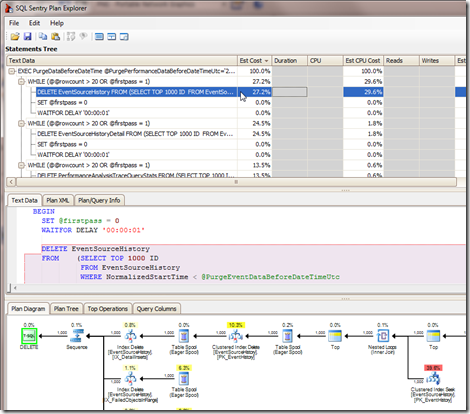This screenshot has width=470, height=414.
Task: Collapse the WHILE 13.5% statement
Action: click(21, 165)
